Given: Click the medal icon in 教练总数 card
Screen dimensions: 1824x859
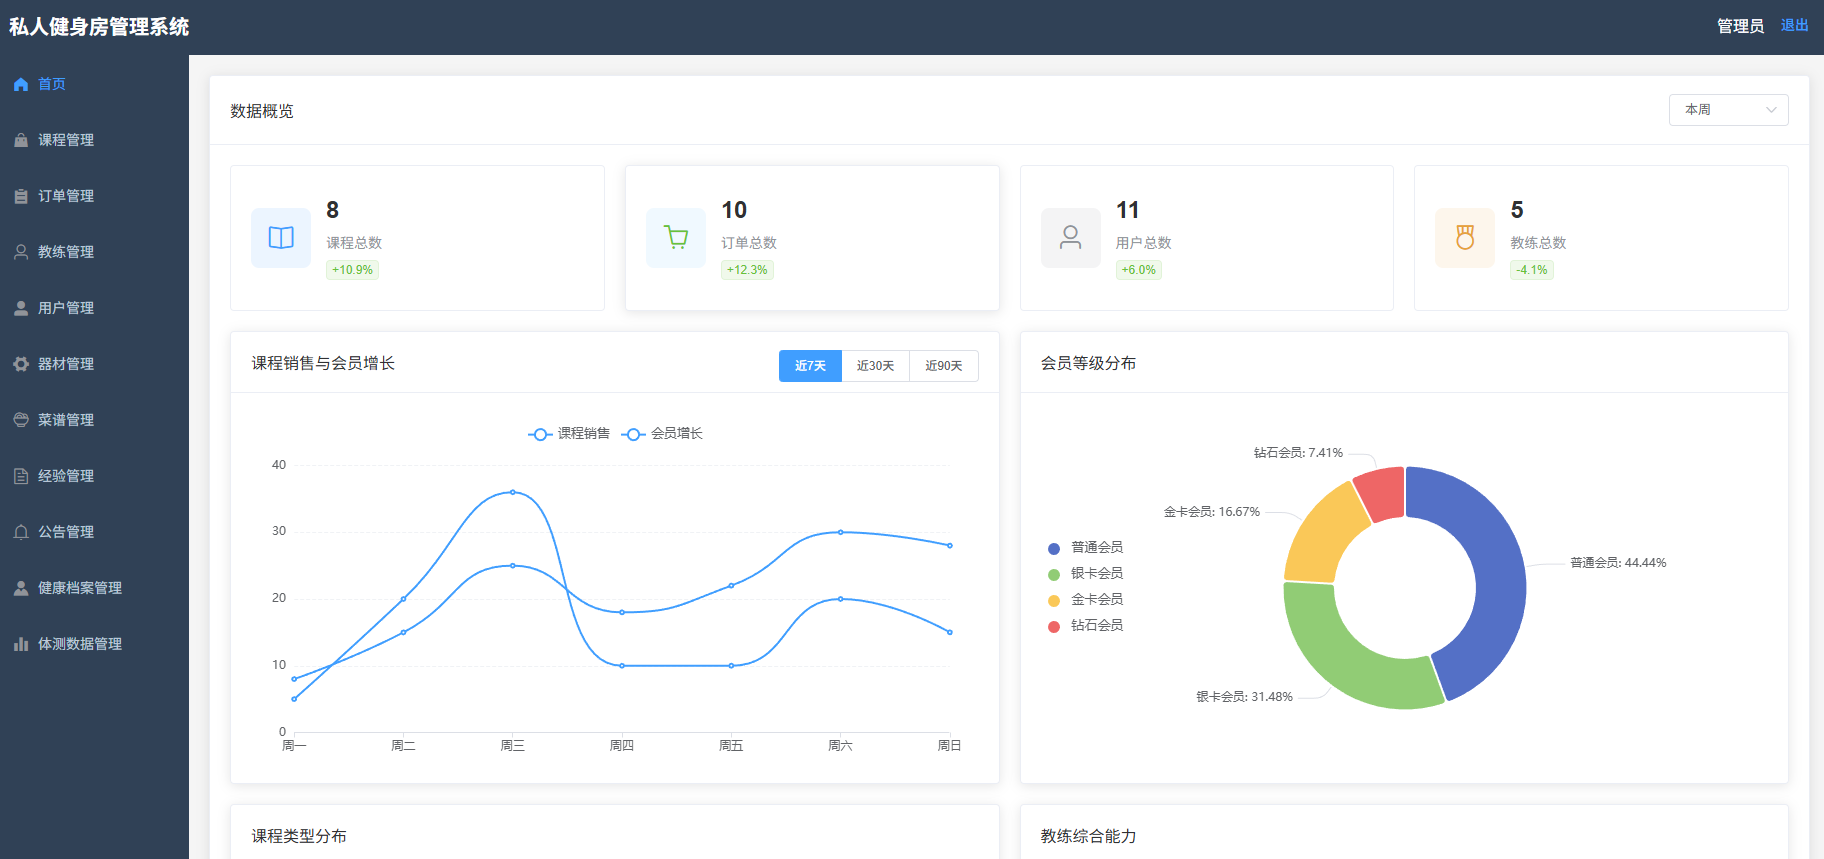Looking at the screenshot, I should click(1465, 238).
